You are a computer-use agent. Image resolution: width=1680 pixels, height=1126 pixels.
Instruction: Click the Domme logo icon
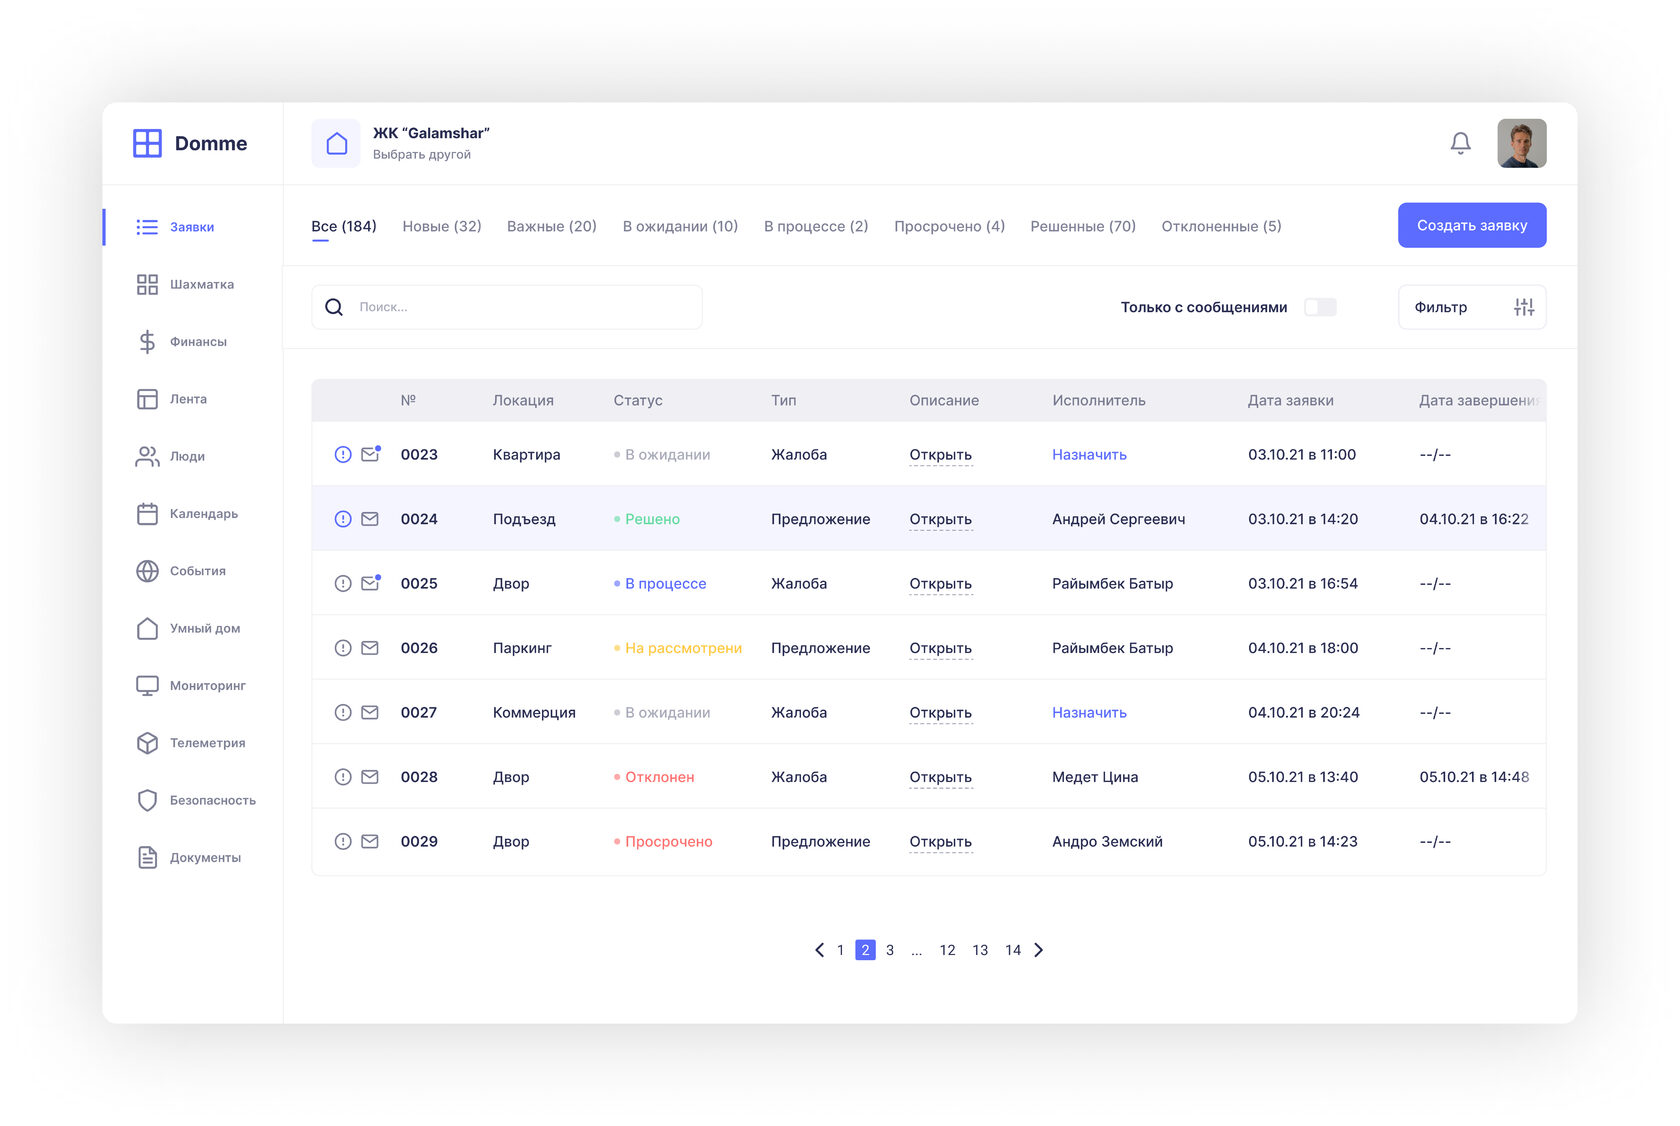point(147,143)
